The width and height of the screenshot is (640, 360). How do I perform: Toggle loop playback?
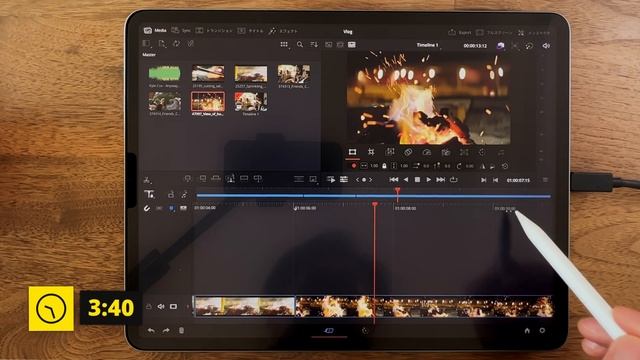tap(453, 180)
